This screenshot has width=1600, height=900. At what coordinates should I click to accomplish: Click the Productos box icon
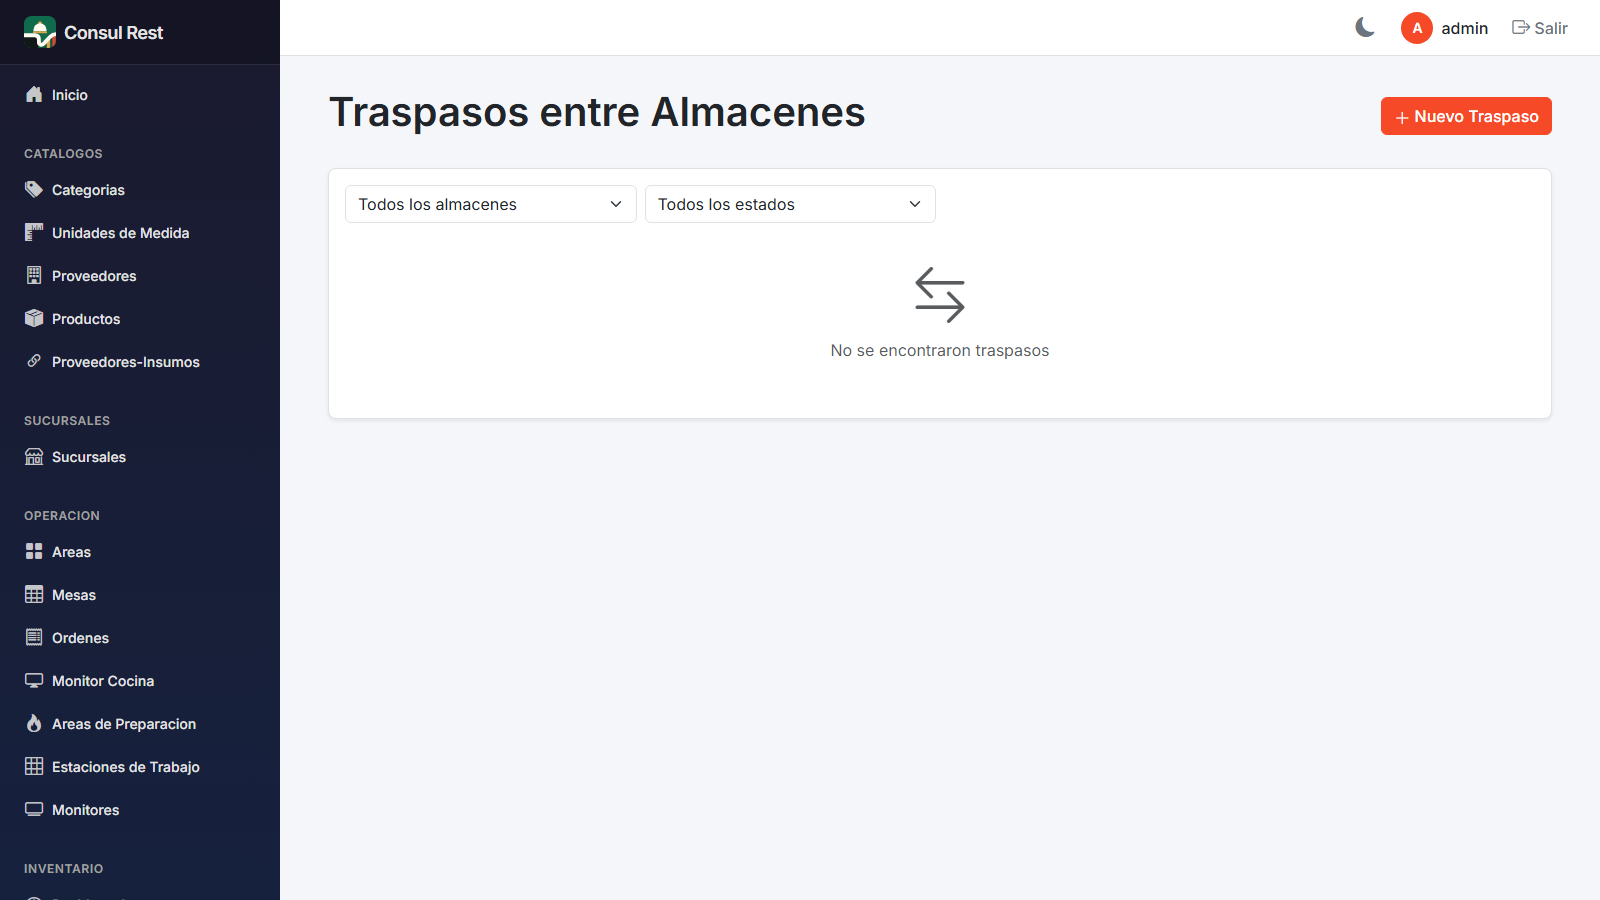click(34, 319)
